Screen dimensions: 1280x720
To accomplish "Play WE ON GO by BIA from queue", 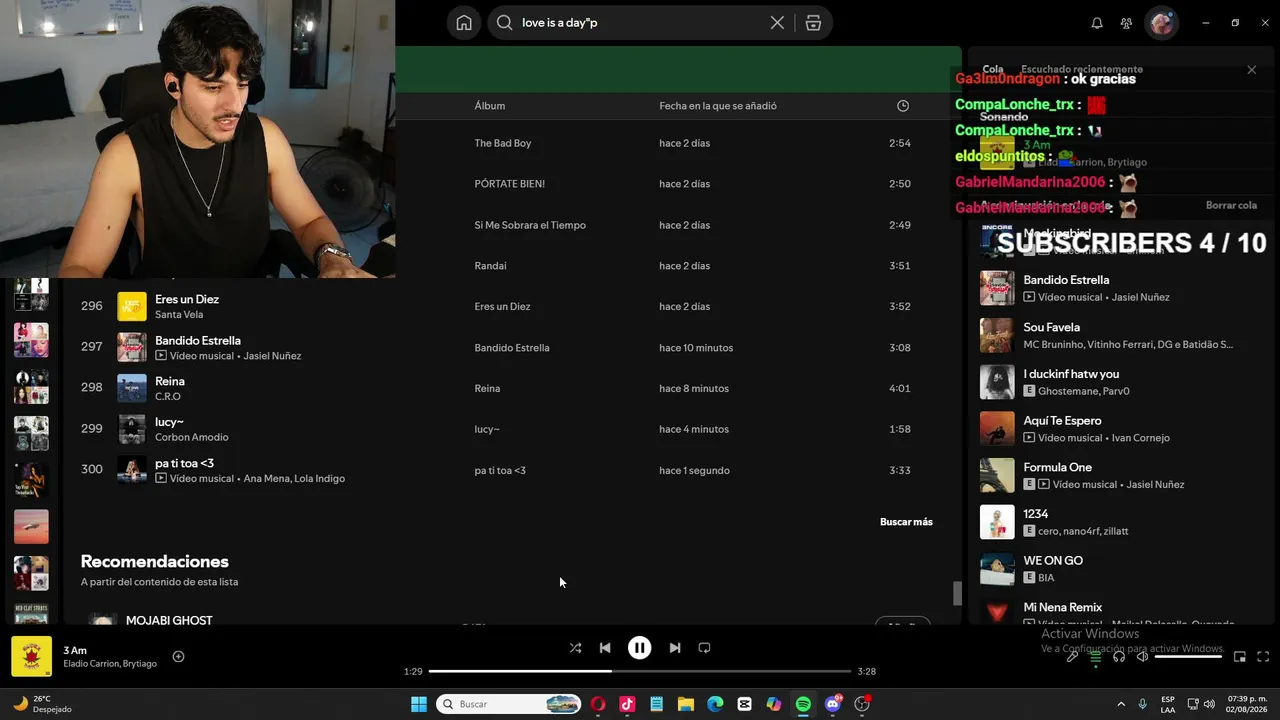I will coord(1120,569).
